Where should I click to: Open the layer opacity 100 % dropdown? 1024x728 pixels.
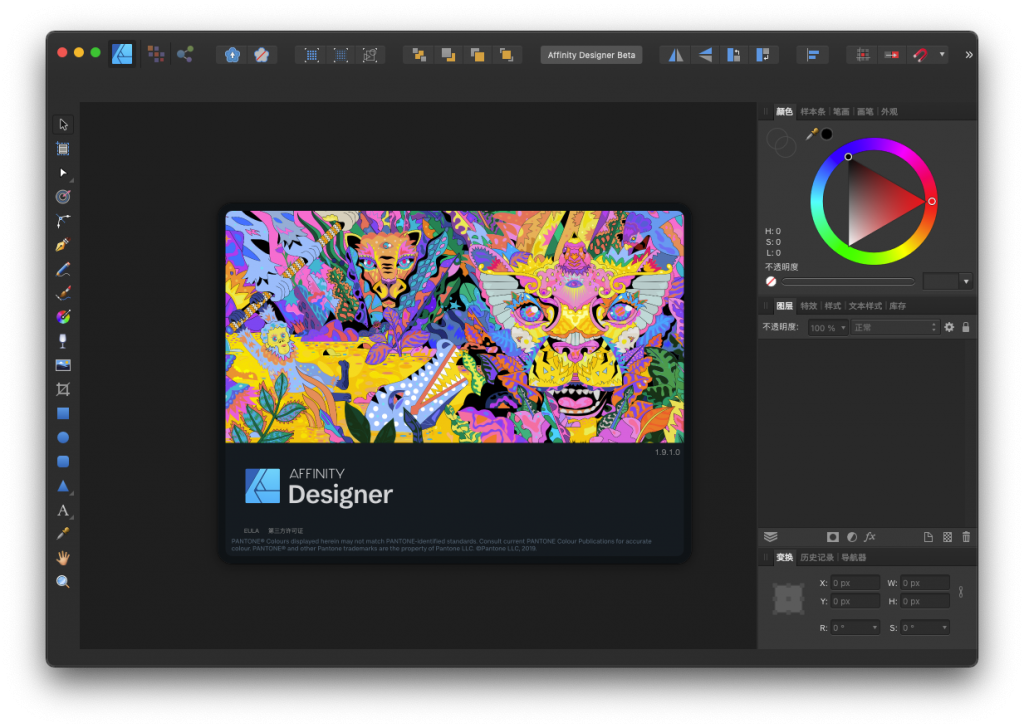click(x=827, y=328)
